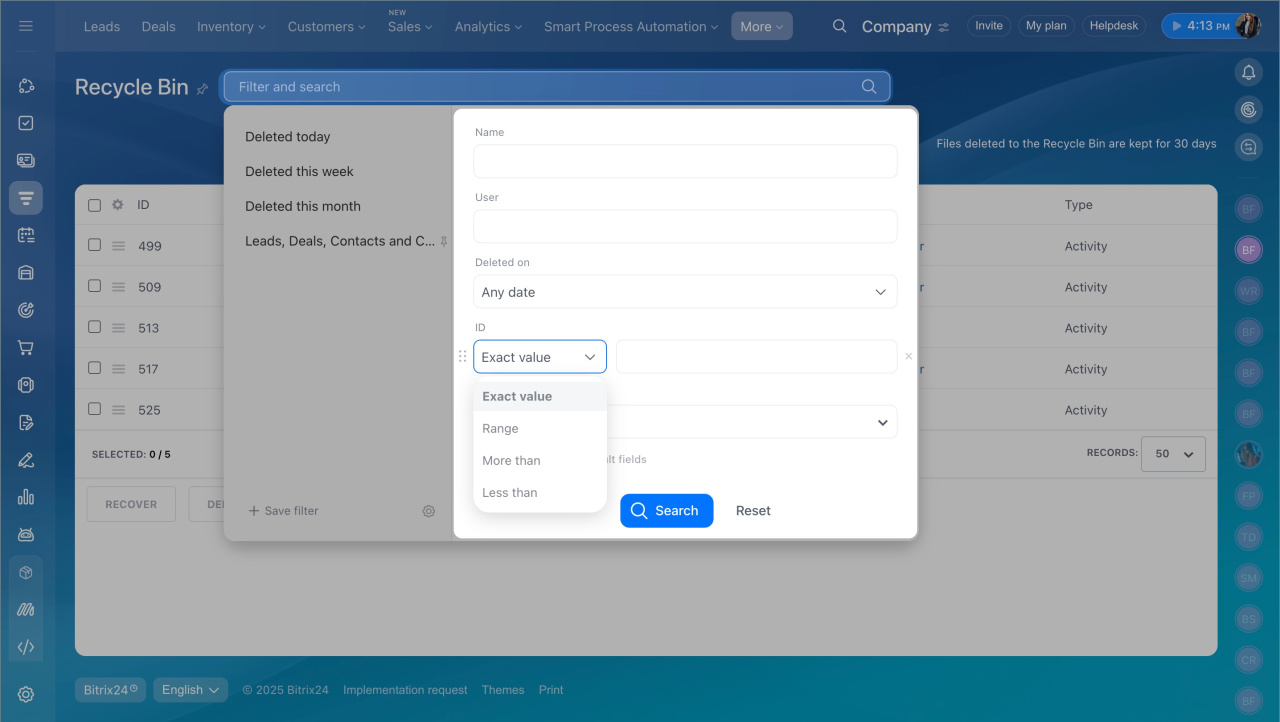Image resolution: width=1280 pixels, height=722 pixels.
Task: Open the calendar icon in left sidebar
Action: point(26,235)
